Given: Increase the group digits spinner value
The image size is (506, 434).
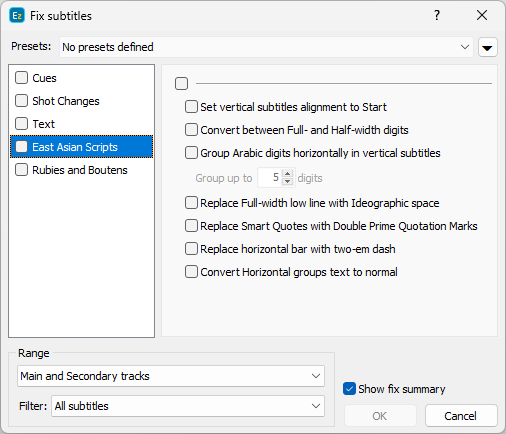Looking at the screenshot, I should point(287,174).
